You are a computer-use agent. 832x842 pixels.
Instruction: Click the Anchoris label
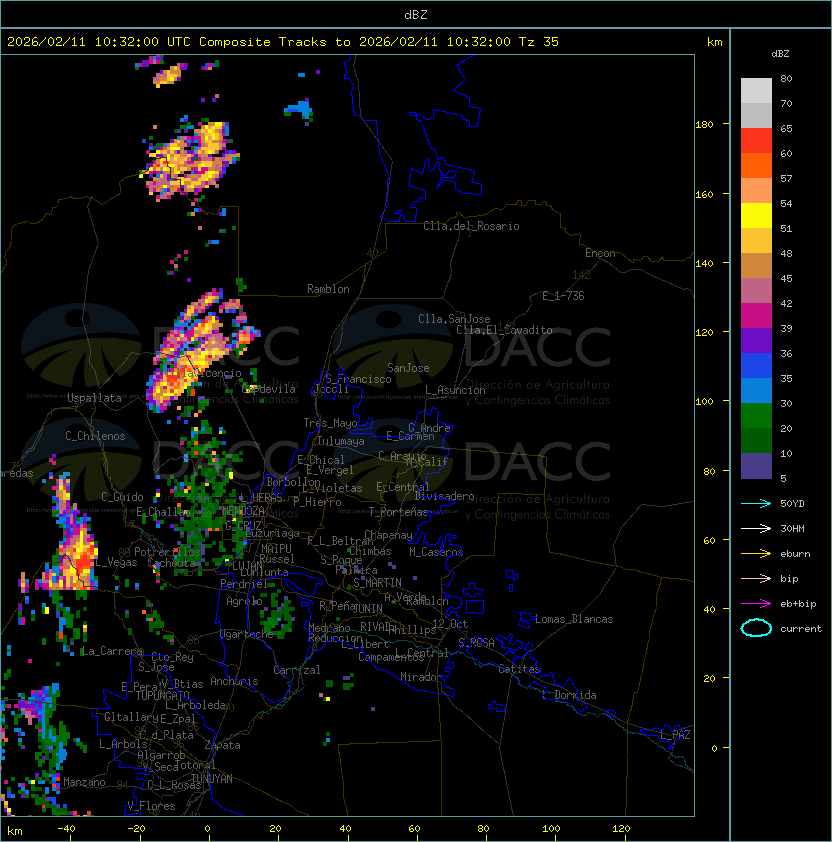(x=234, y=681)
